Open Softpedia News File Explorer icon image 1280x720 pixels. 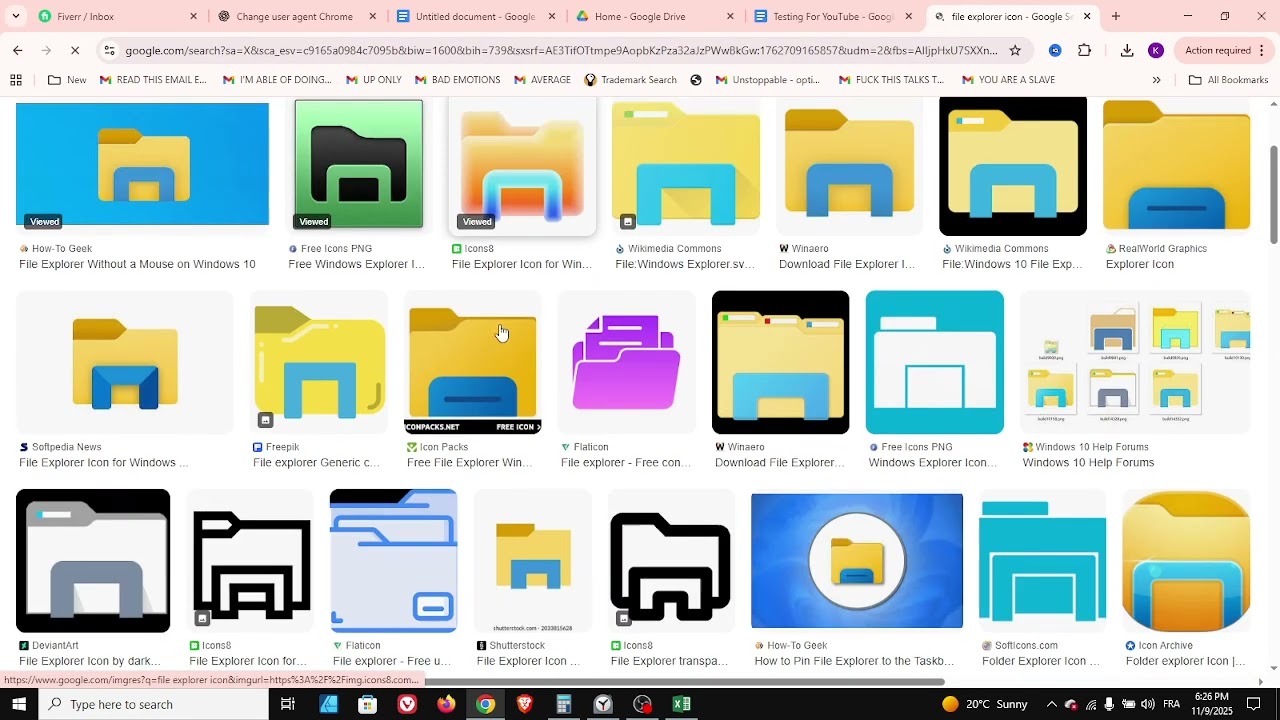click(x=125, y=362)
